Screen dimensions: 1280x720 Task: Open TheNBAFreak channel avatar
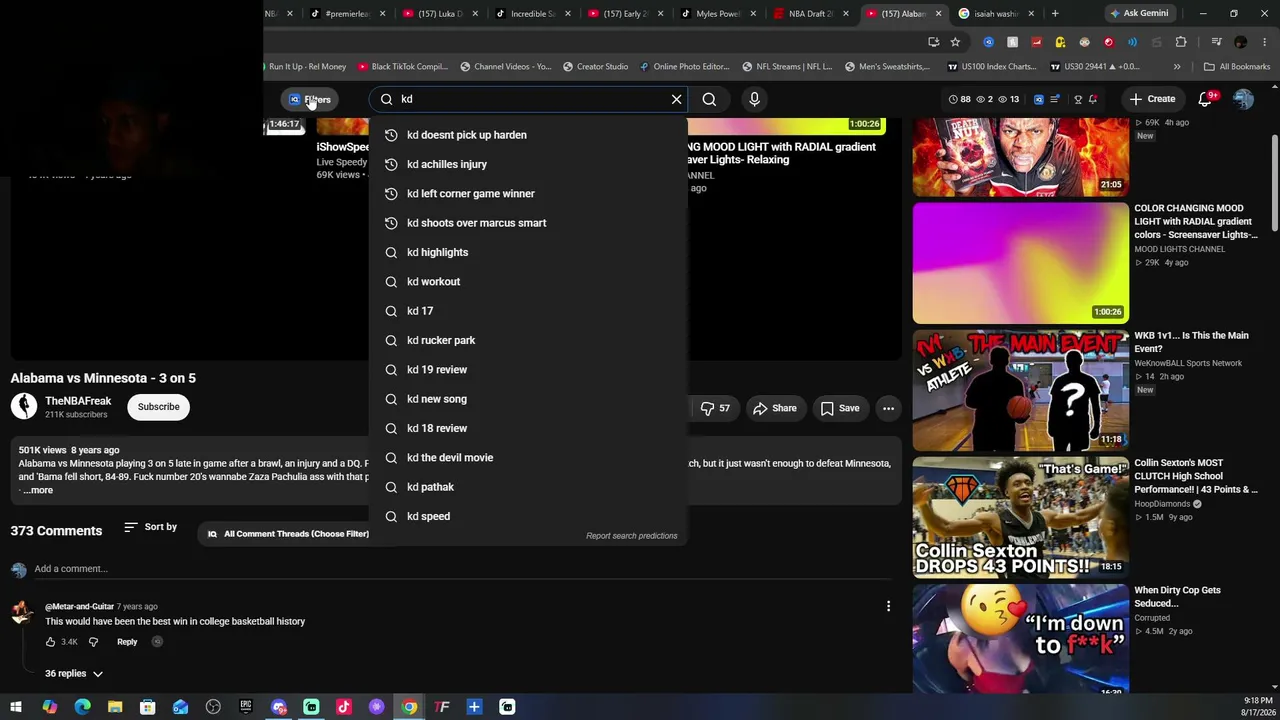click(x=24, y=406)
